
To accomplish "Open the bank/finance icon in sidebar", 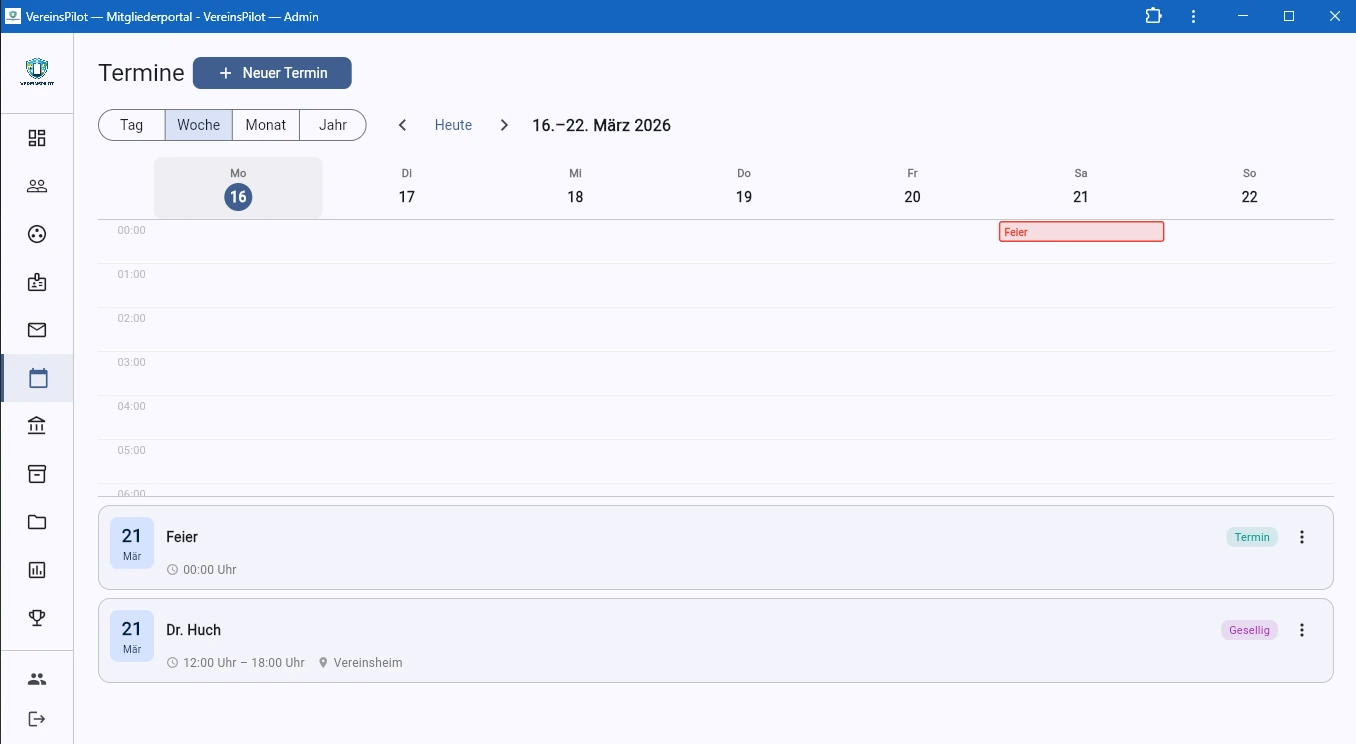I will (37, 426).
